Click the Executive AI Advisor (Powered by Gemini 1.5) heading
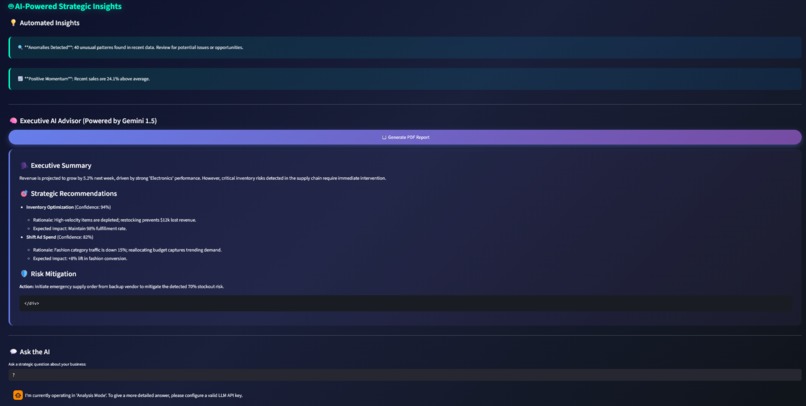Image resolution: width=806 pixels, height=406 pixels. [x=88, y=121]
